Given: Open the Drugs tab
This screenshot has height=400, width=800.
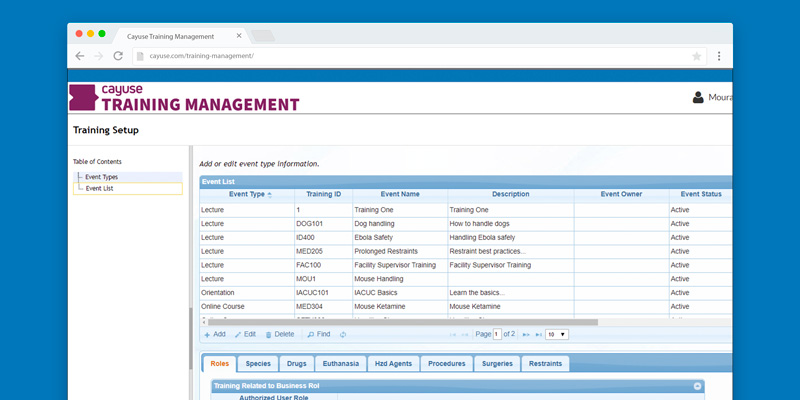Looking at the screenshot, I should coord(297,364).
